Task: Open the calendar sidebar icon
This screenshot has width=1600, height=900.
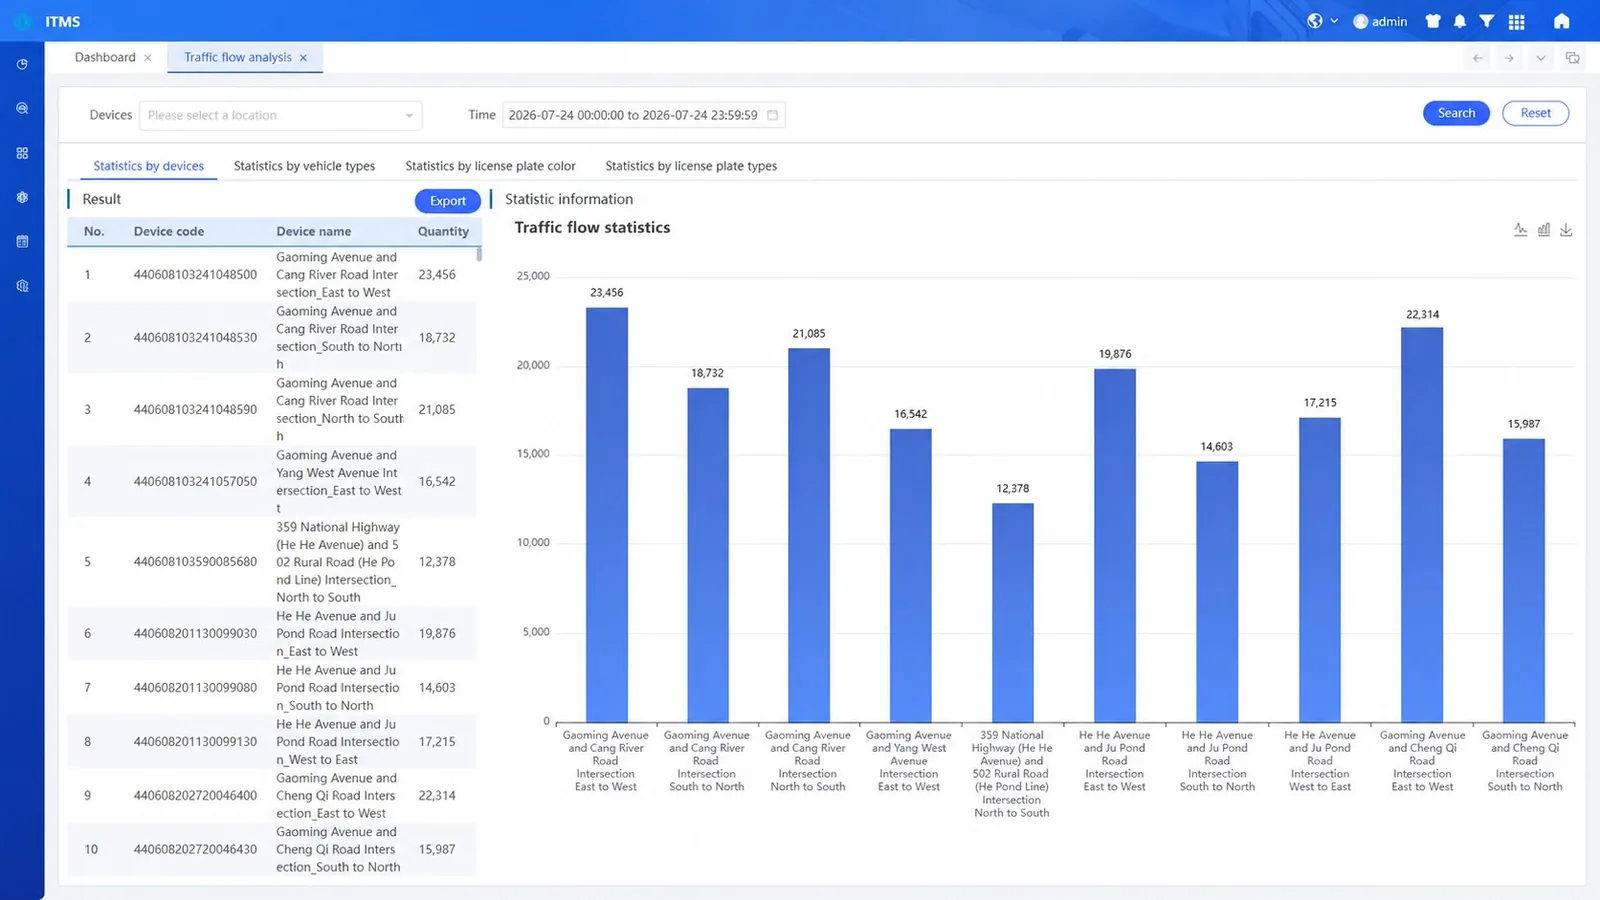Action: point(22,241)
